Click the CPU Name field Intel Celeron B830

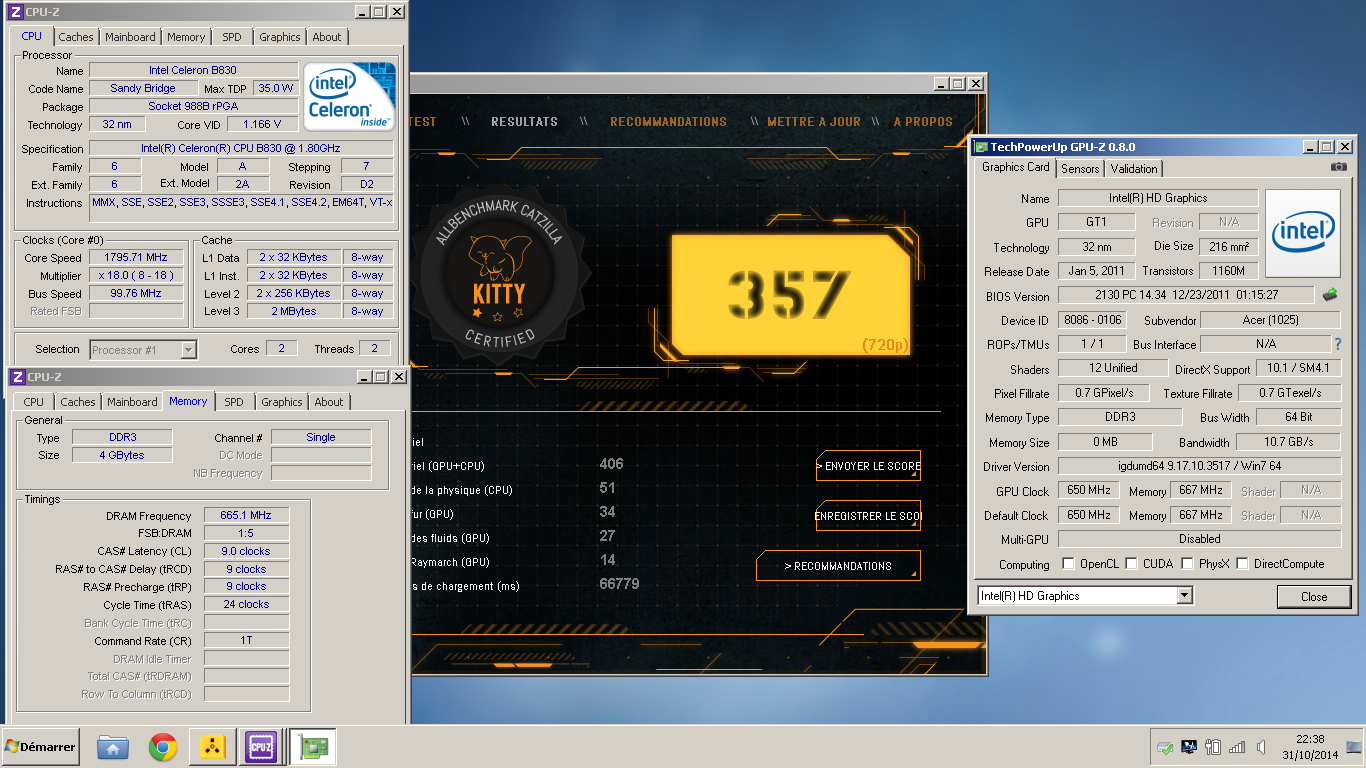(194, 71)
